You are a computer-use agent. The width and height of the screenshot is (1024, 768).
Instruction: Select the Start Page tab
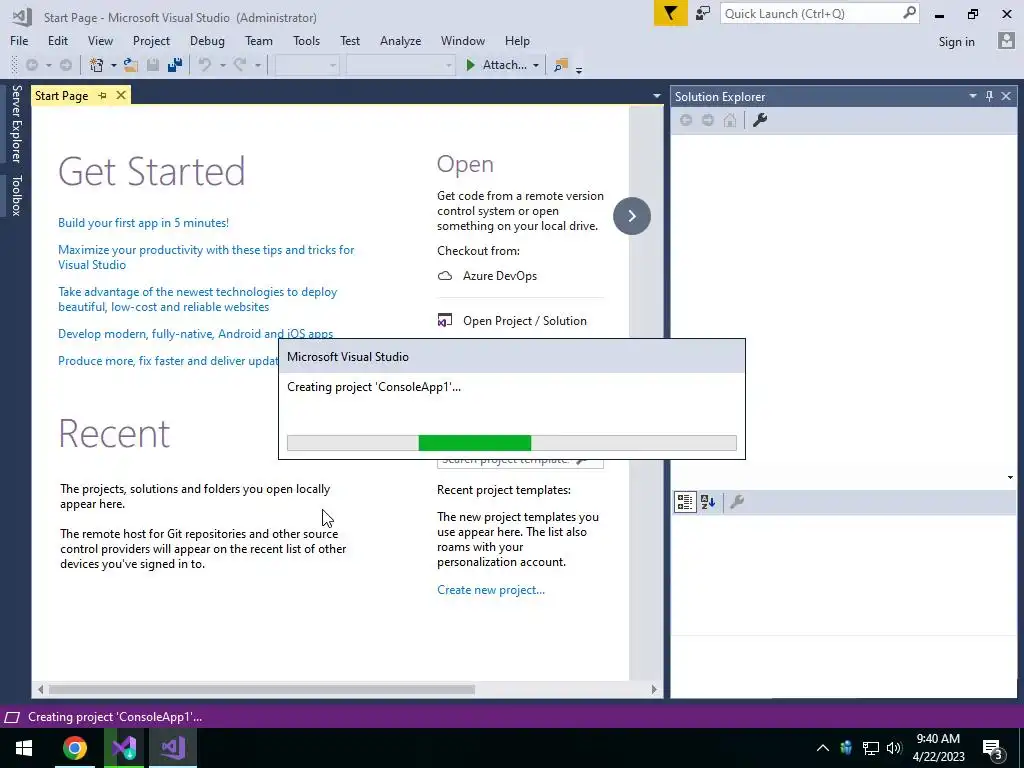click(x=61, y=95)
